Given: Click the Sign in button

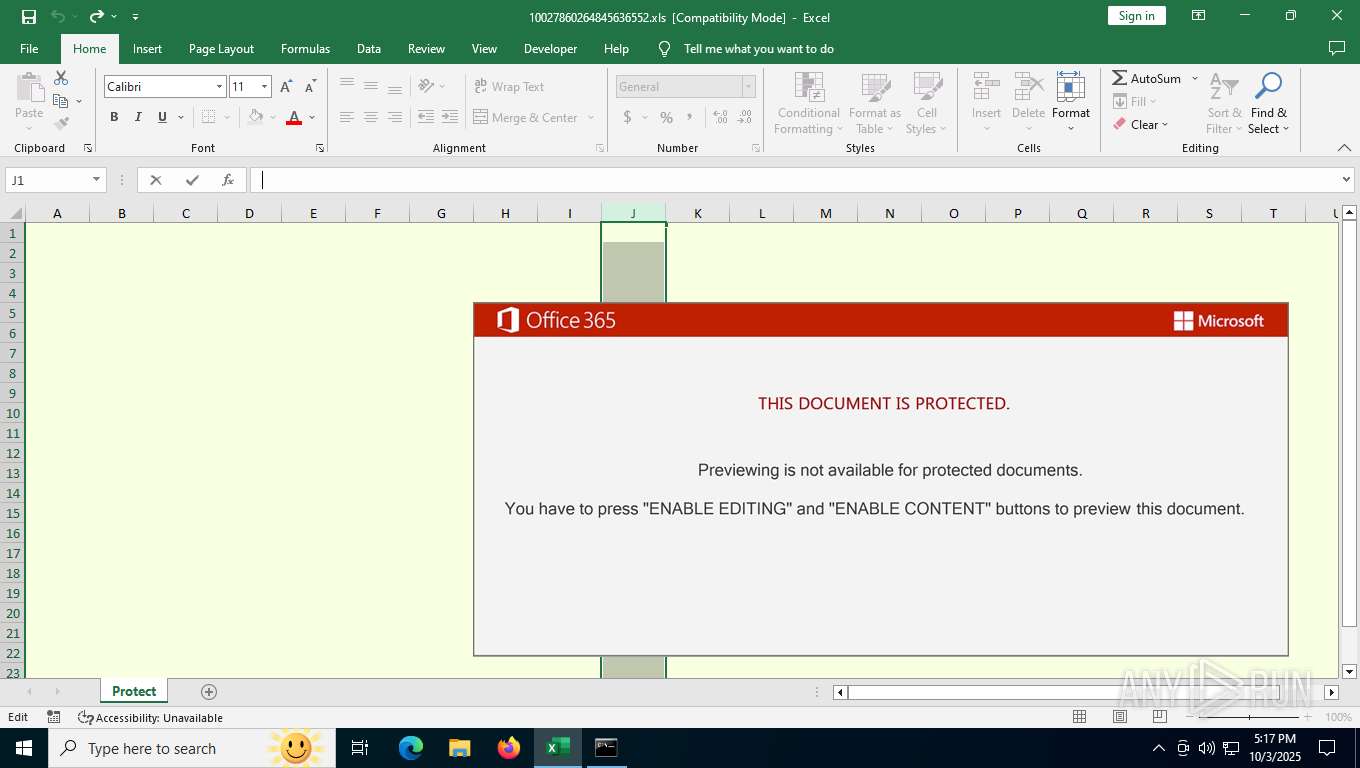Looking at the screenshot, I should tap(1136, 16).
